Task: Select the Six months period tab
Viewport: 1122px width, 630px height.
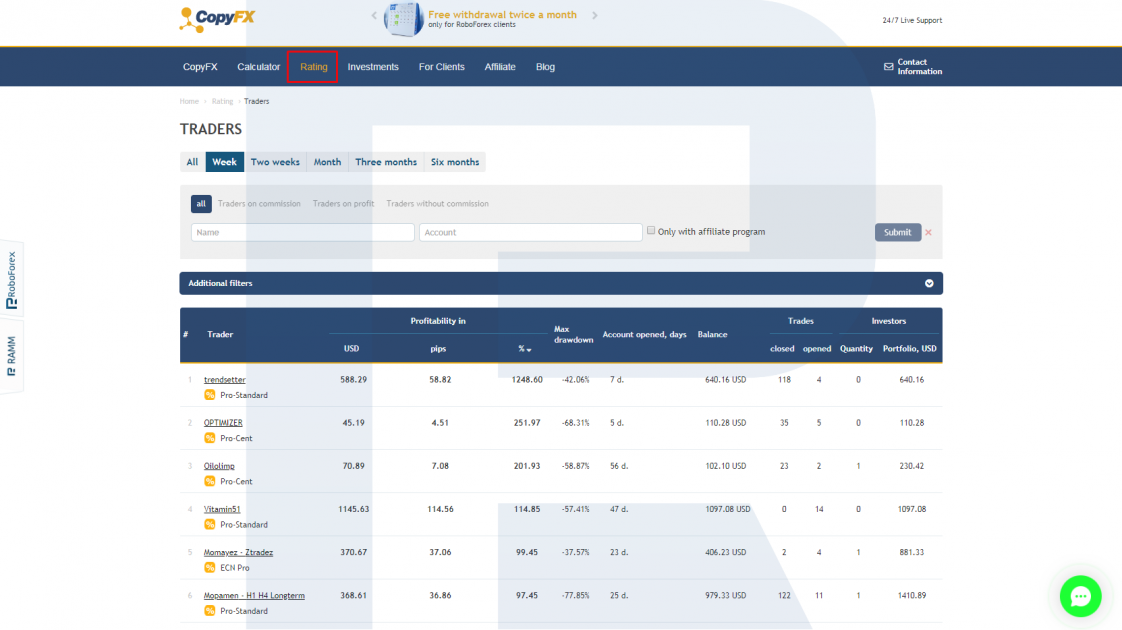Action: 455,162
